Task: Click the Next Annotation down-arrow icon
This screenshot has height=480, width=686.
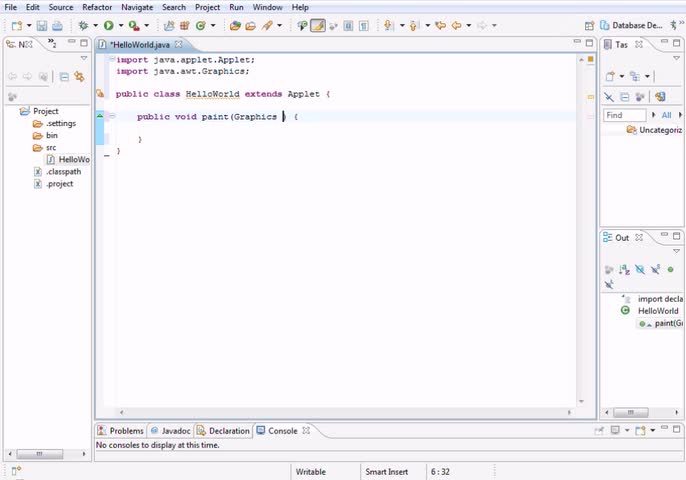Action: tap(388, 26)
